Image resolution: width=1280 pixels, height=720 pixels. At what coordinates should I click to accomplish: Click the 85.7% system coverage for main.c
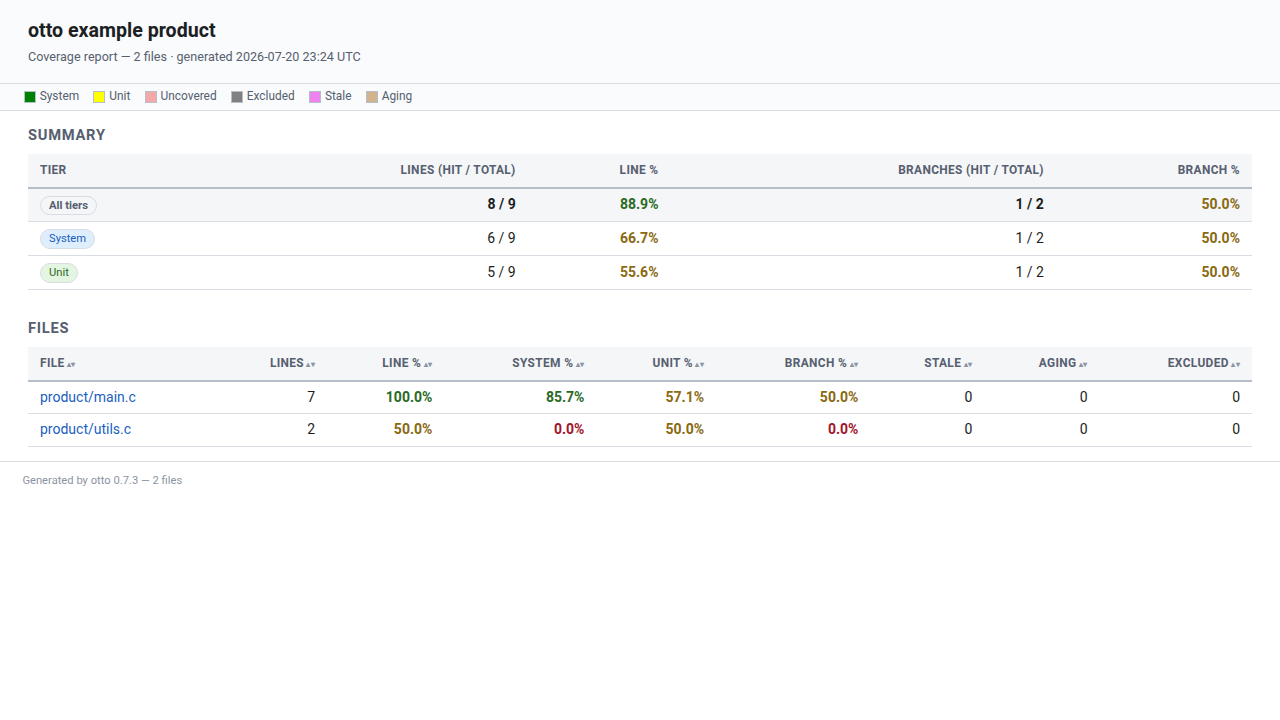tap(565, 397)
